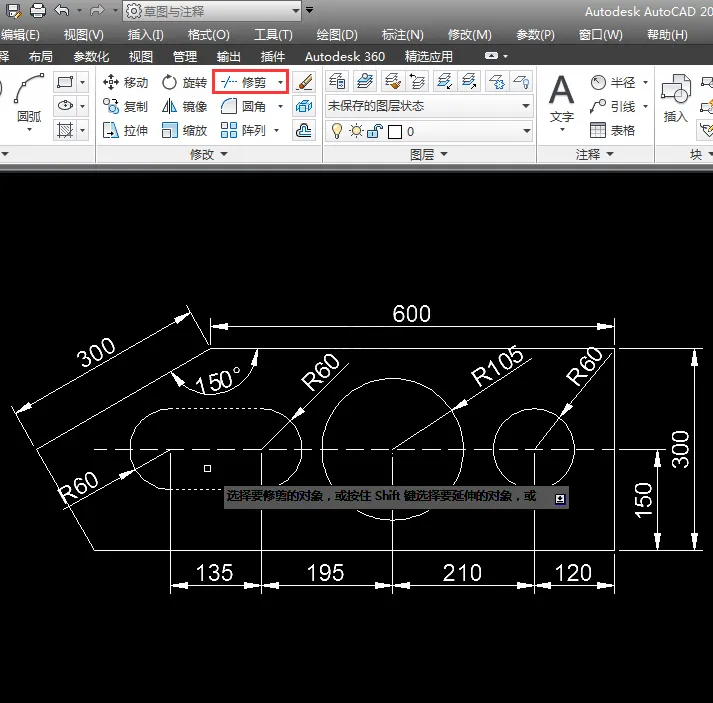Click the 复制 (Copy) tool

[125, 106]
